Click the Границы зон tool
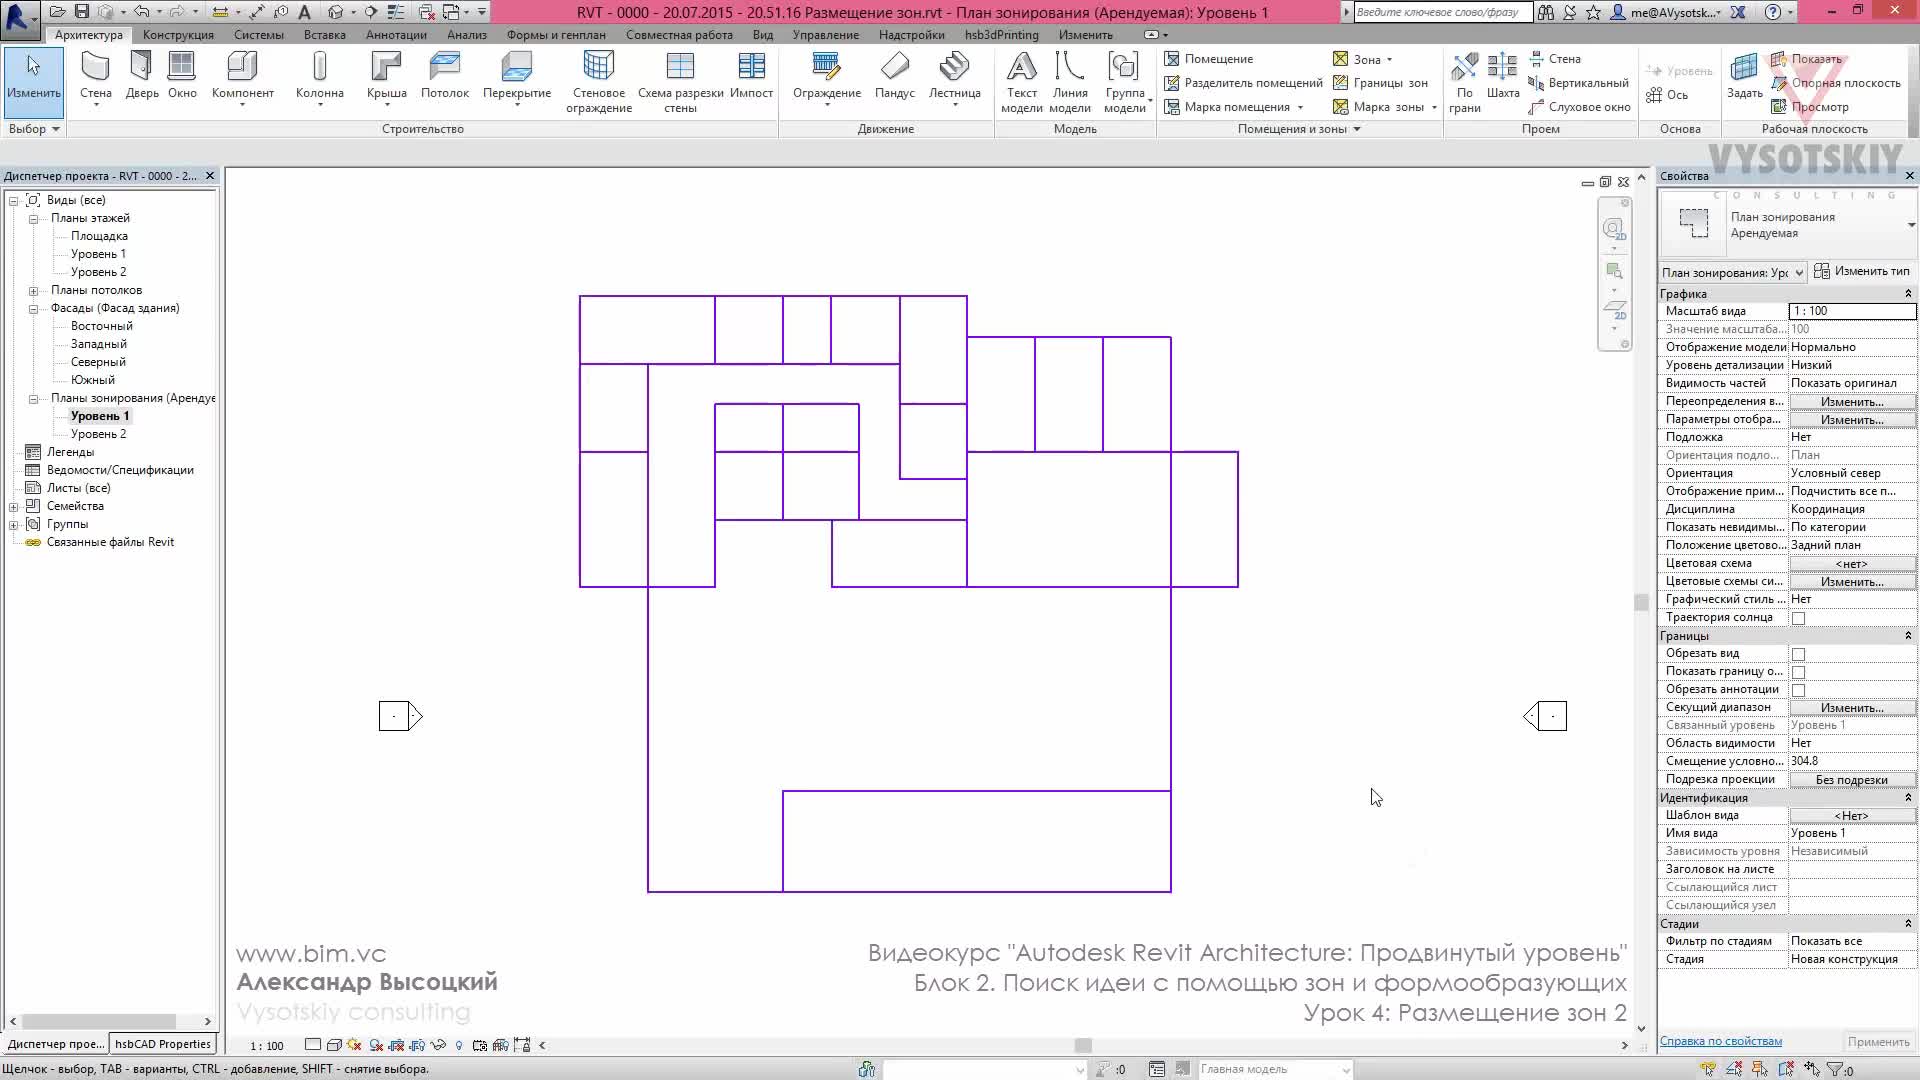 [x=1380, y=83]
